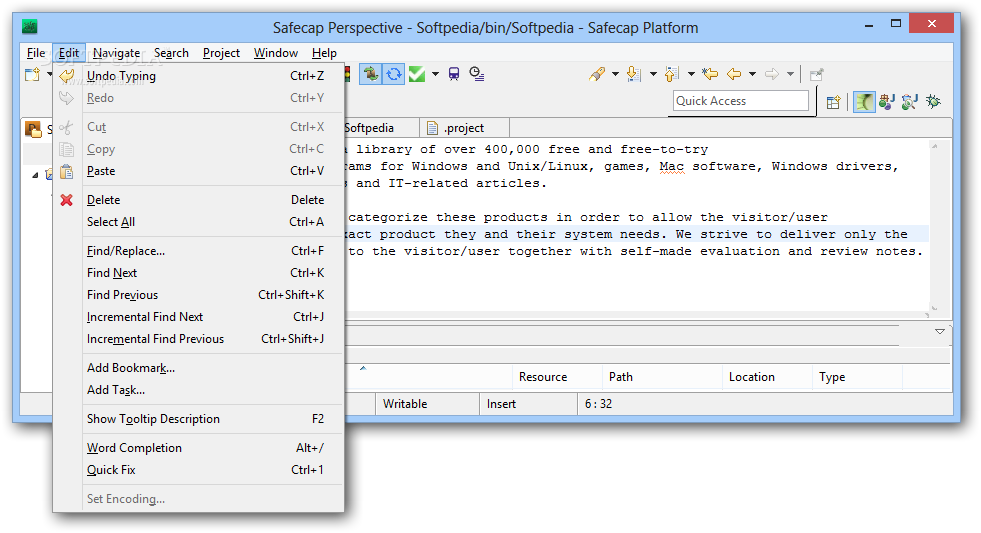This screenshot has height=533, width=981.
Task: Open the Forward history dropdown arrow
Action: [791, 74]
